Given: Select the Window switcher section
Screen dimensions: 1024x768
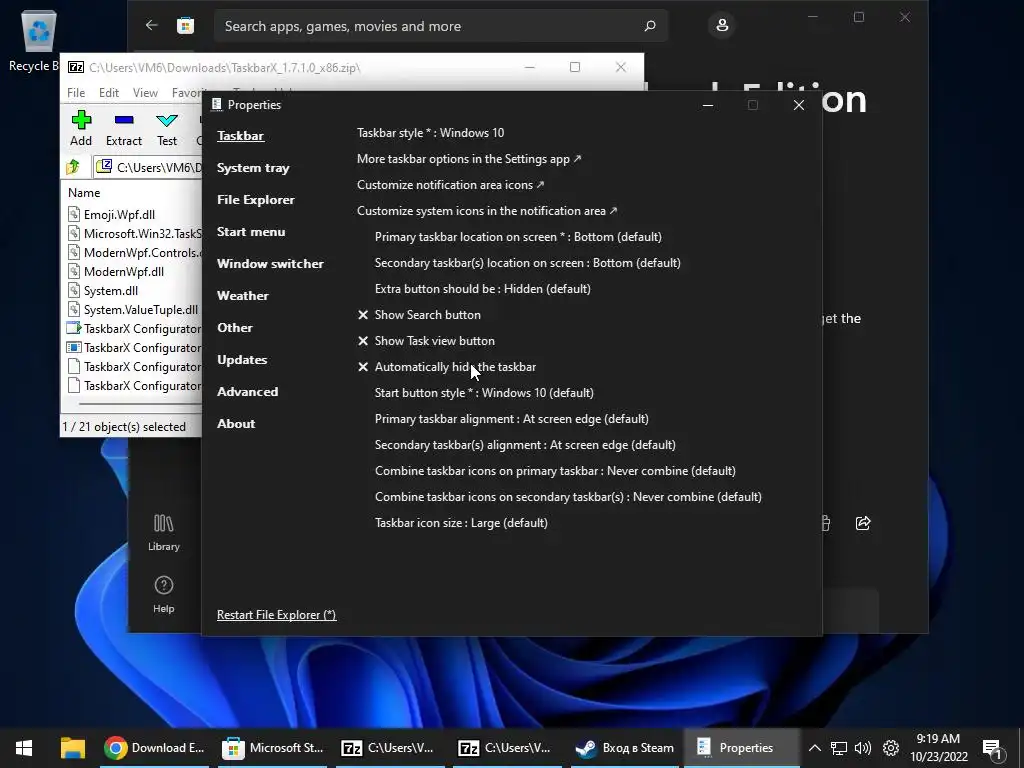Looking at the screenshot, I should tap(270, 264).
